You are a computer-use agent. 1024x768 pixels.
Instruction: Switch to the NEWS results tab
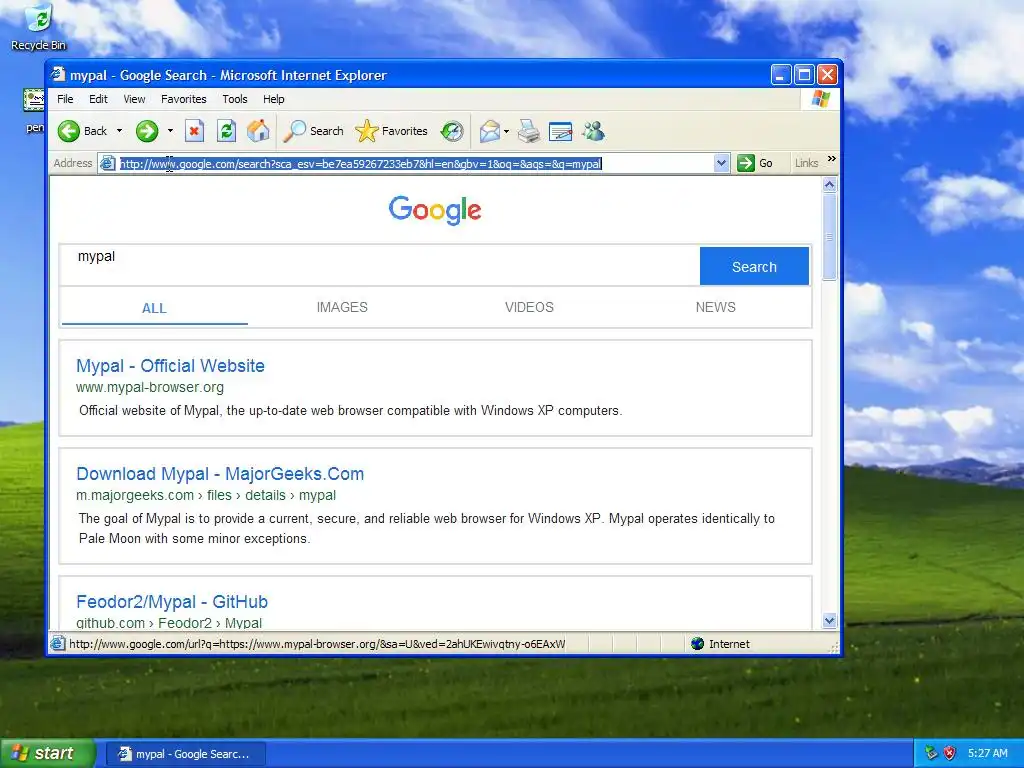click(715, 307)
